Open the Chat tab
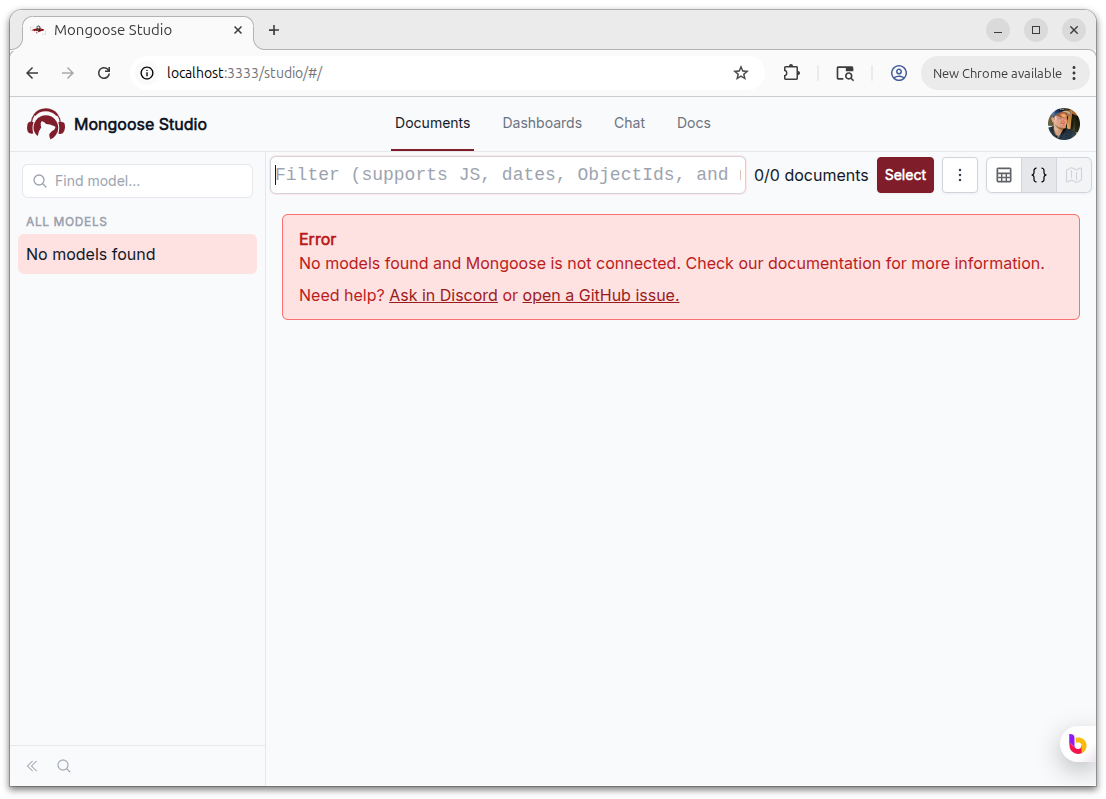 (x=629, y=123)
